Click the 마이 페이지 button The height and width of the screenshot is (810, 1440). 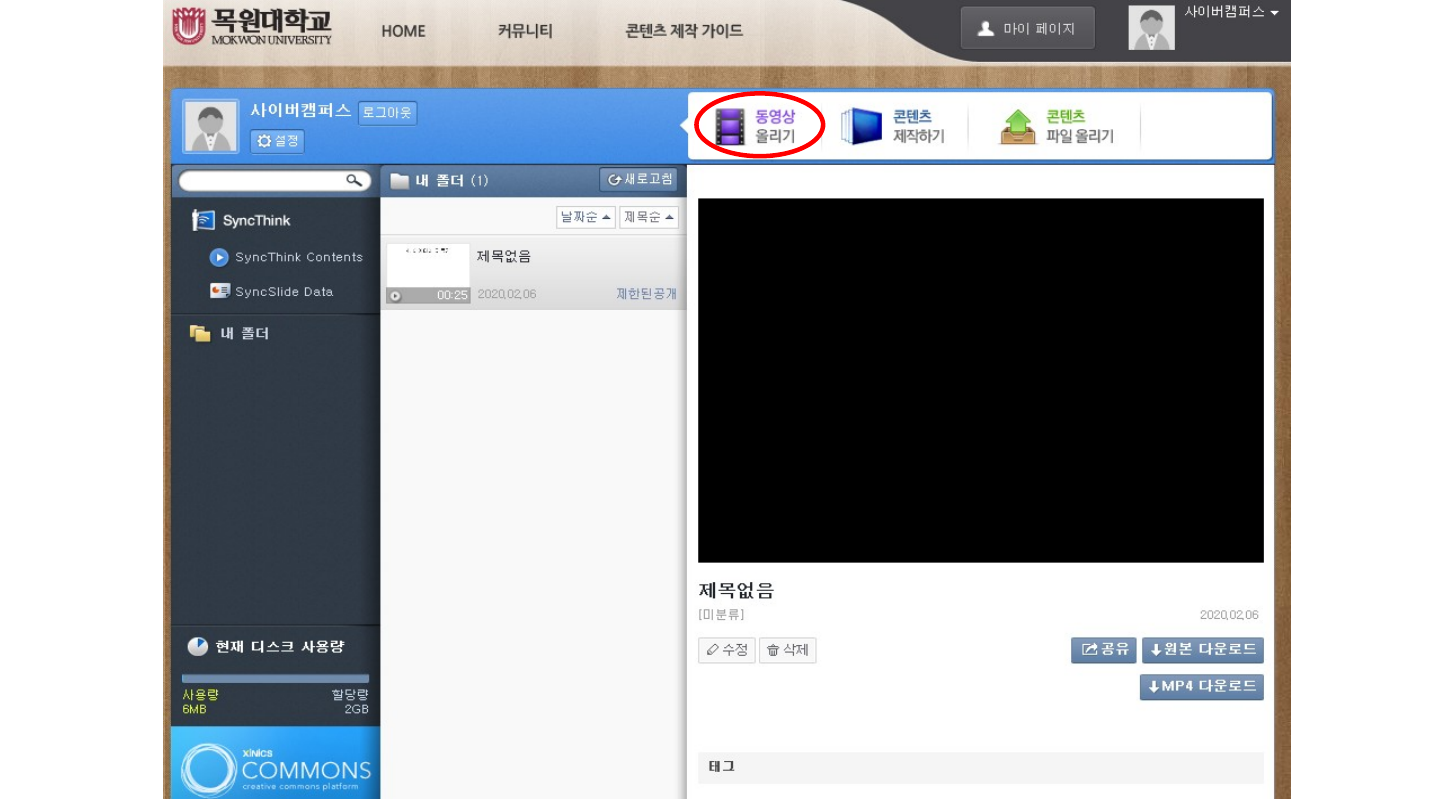click(1027, 29)
